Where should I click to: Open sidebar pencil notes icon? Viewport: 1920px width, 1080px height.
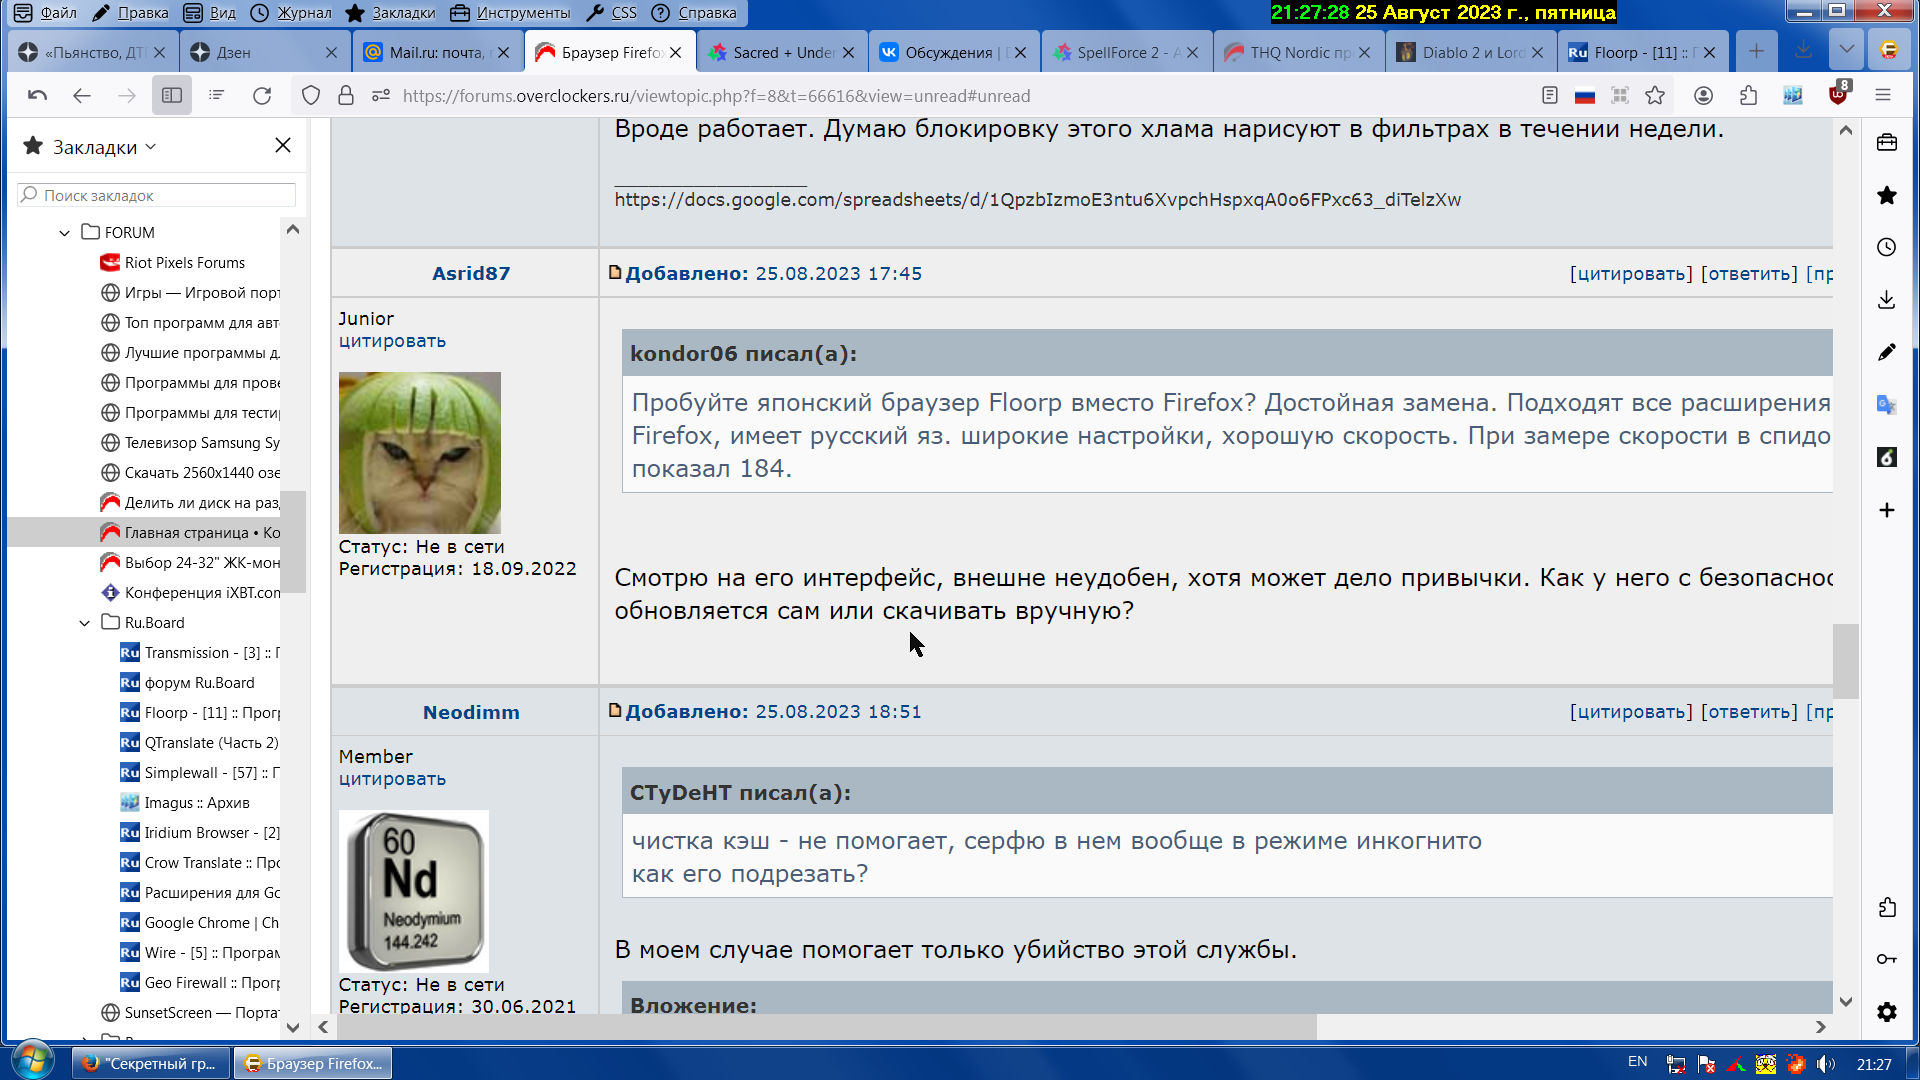(x=1887, y=352)
